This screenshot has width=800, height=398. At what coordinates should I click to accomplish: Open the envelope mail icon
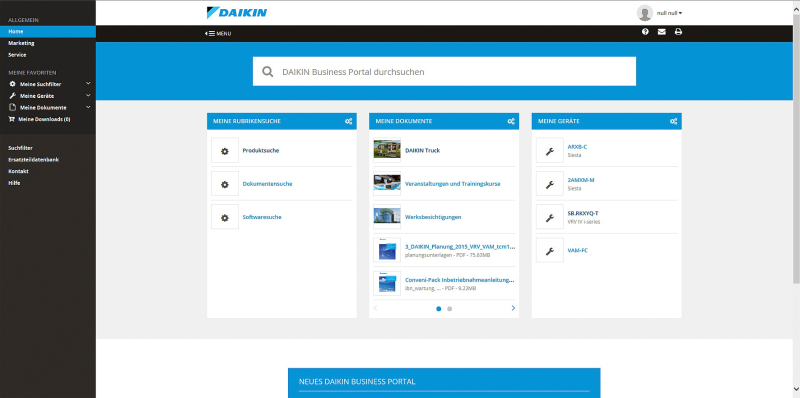(x=662, y=32)
